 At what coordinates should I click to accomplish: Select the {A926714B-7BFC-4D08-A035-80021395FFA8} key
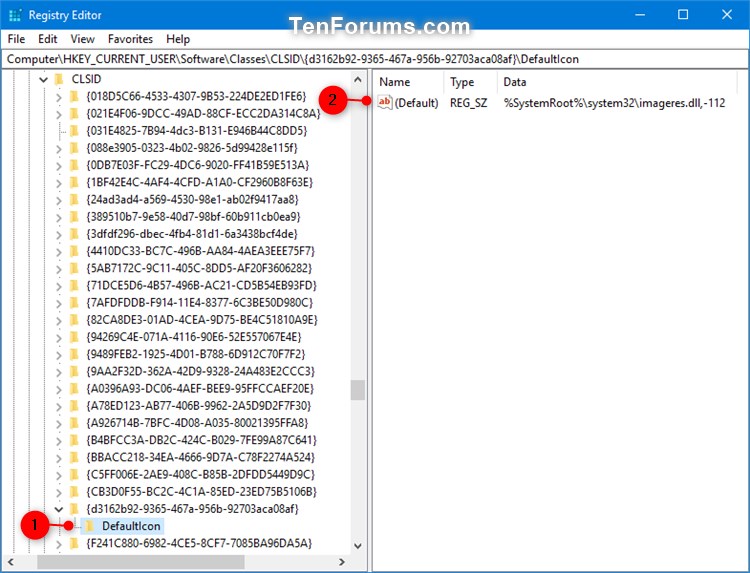(x=197, y=423)
